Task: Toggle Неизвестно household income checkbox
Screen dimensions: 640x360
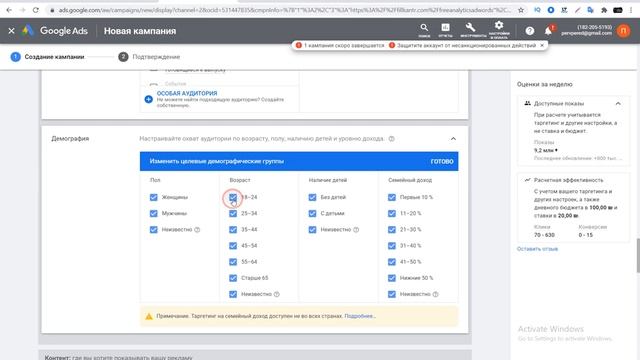Action: coord(392,294)
